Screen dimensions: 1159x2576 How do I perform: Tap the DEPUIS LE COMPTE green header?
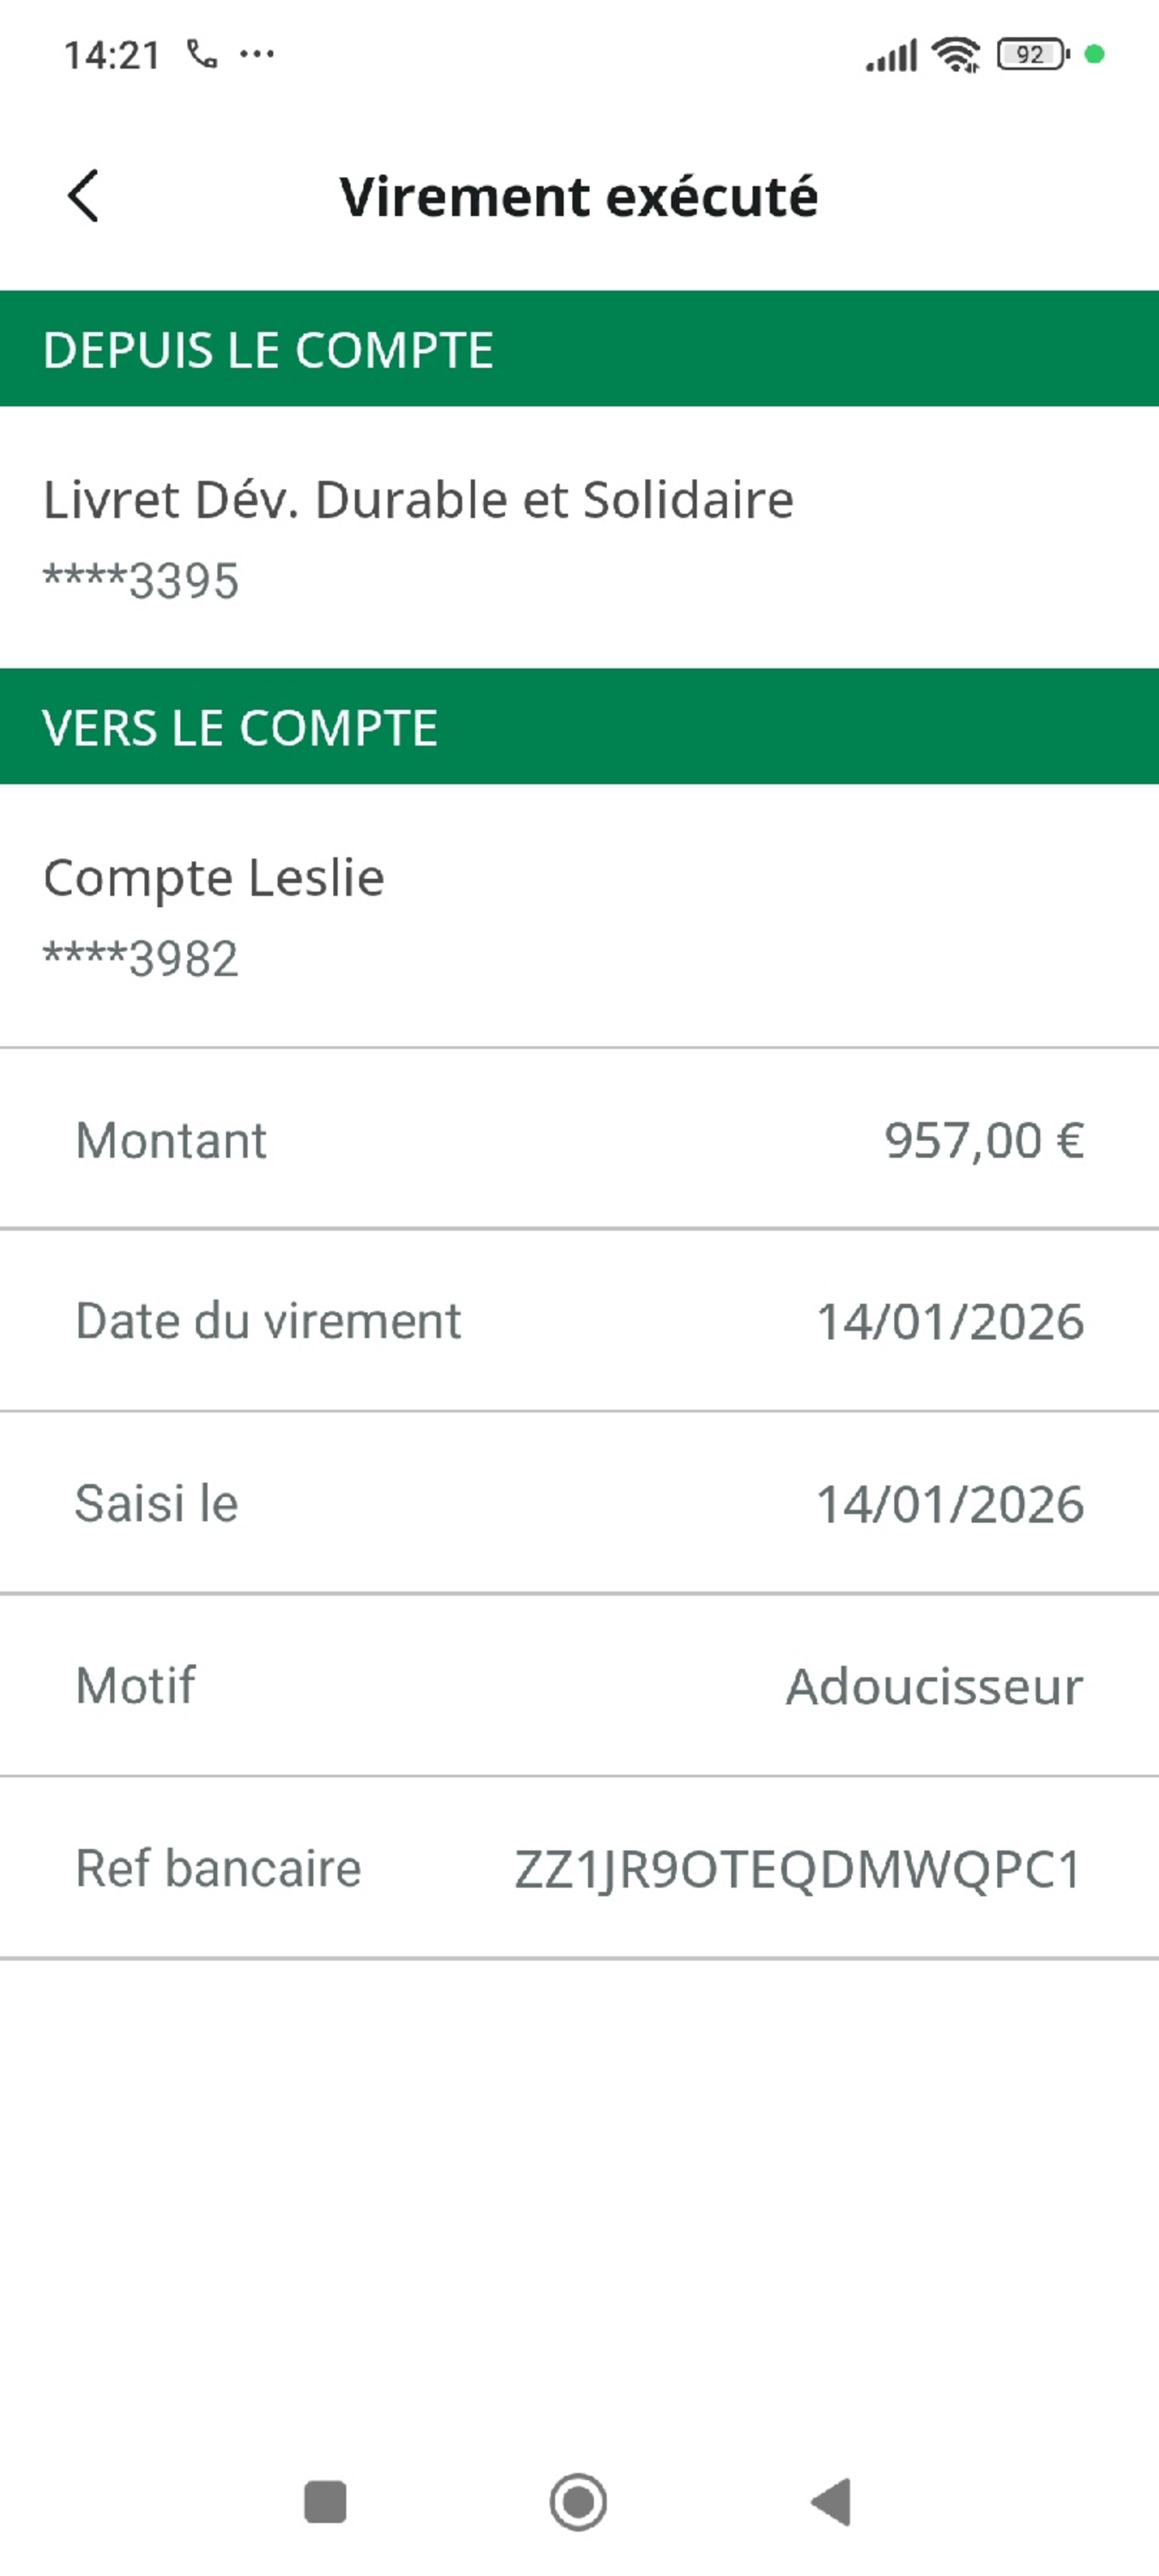tap(579, 349)
